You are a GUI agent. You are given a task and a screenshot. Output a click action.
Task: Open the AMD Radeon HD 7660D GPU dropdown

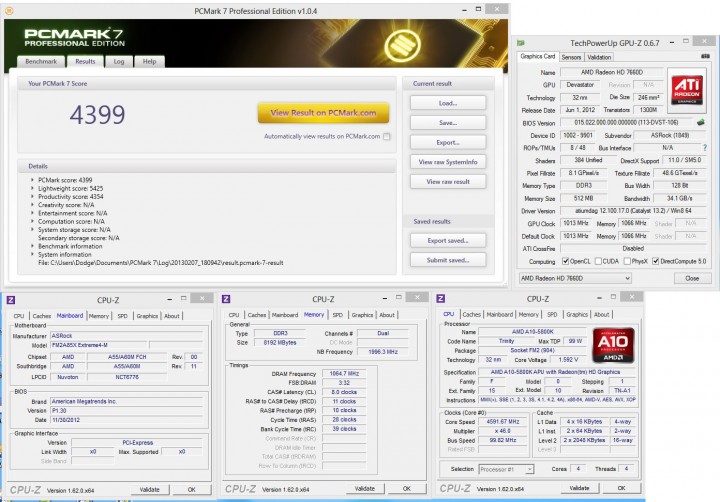click(575, 278)
